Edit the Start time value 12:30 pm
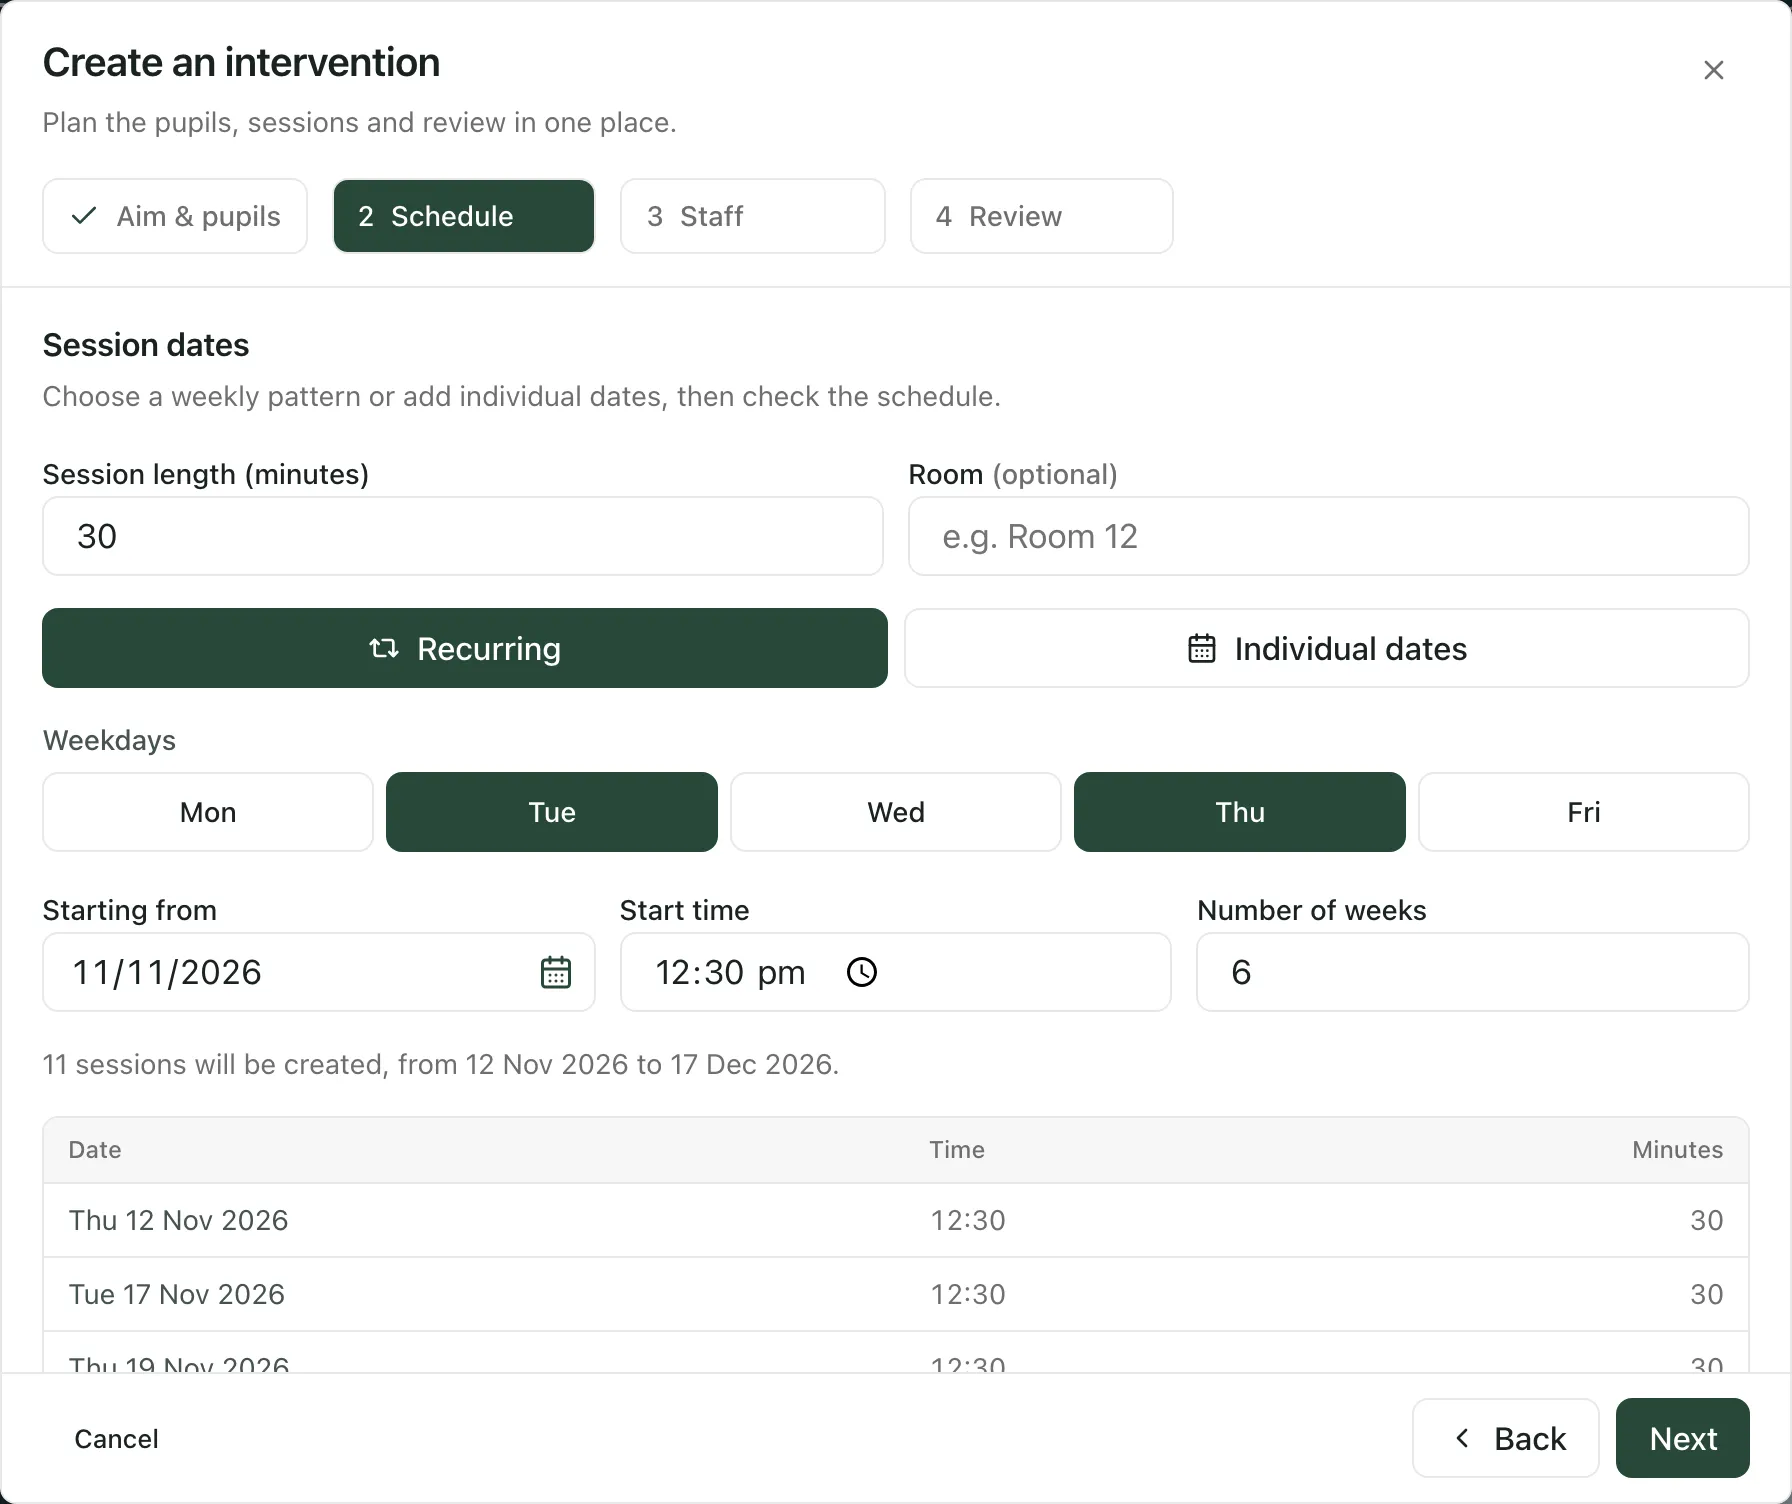Screen dimensions: 1792x1504 coord(730,972)
